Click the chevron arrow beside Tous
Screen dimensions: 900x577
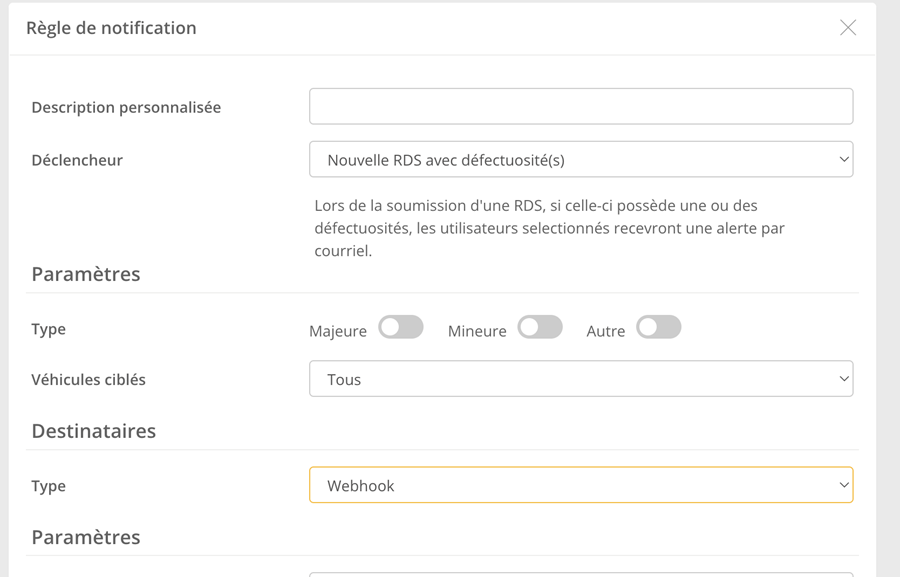843,380
